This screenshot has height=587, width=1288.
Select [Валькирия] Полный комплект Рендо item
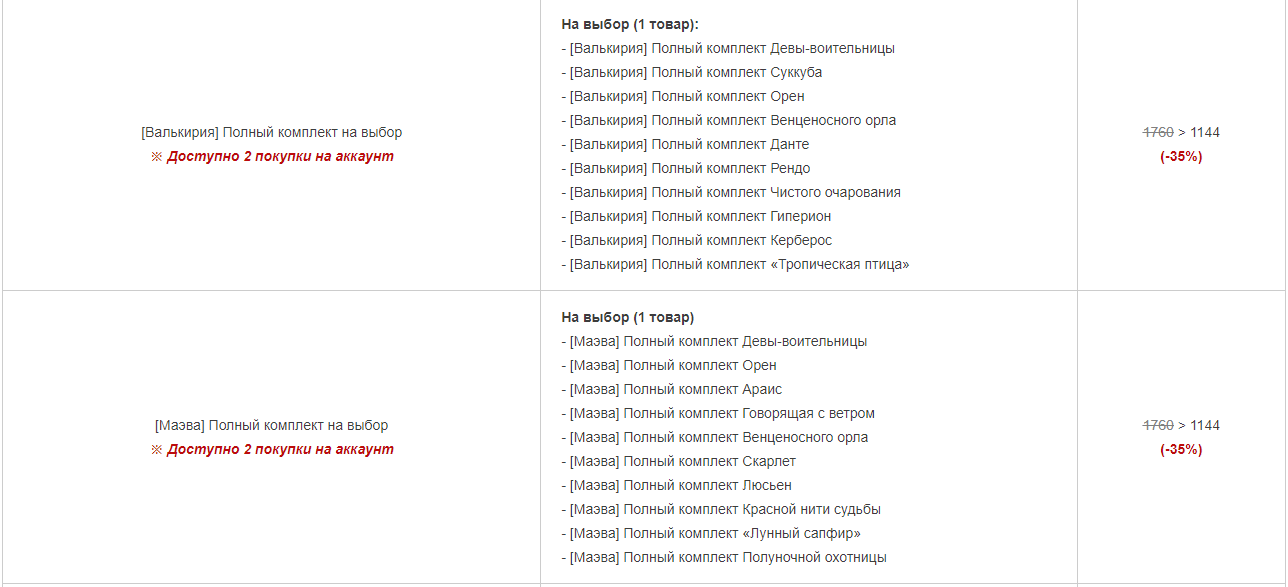(686, 168)
